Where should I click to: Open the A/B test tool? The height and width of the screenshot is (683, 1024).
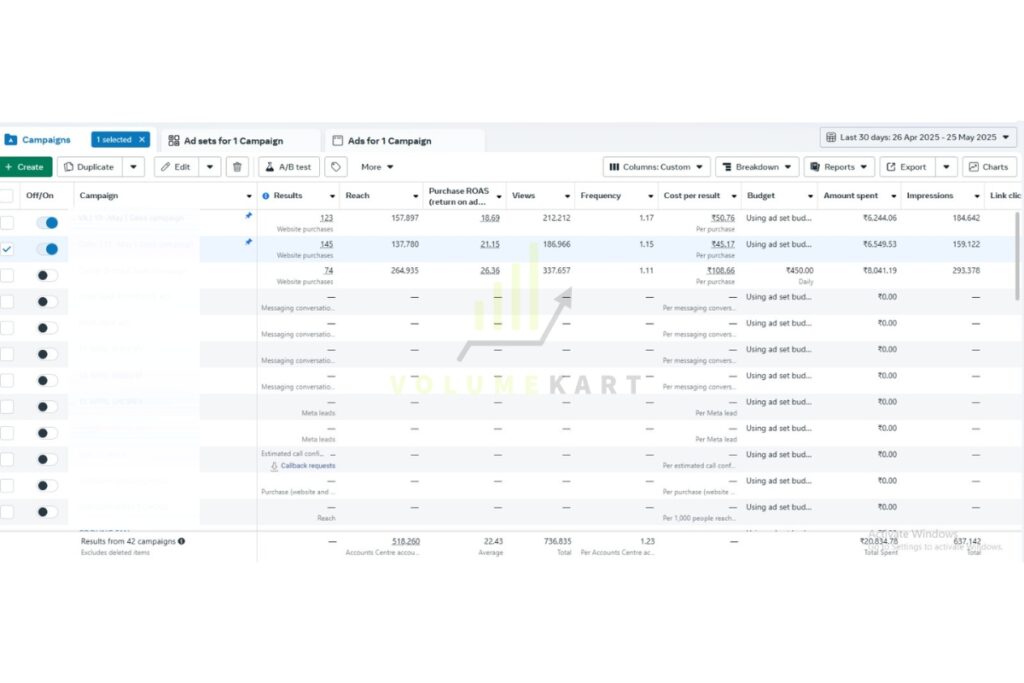(x=289, y=167)
